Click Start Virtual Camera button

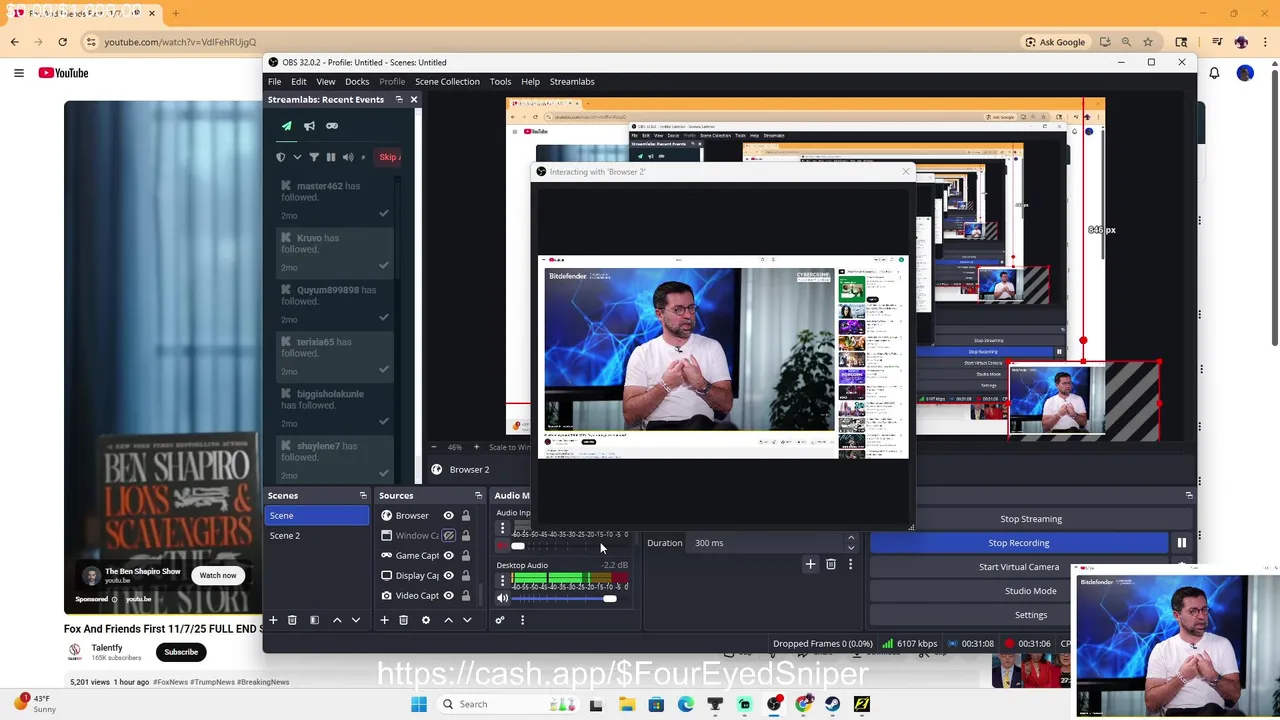pyautogui.click(x=1019, y=567)
